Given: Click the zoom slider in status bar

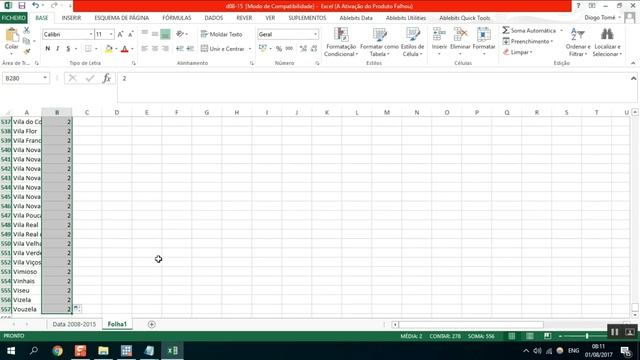Looking at the screenshot, I should click(x=587, y=336).
